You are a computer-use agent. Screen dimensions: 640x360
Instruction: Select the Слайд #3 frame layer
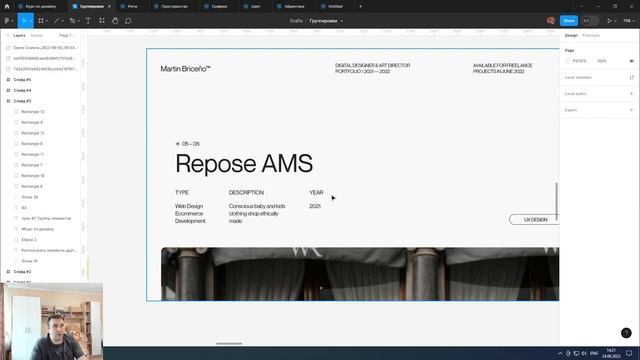click(x=22, y=101)
